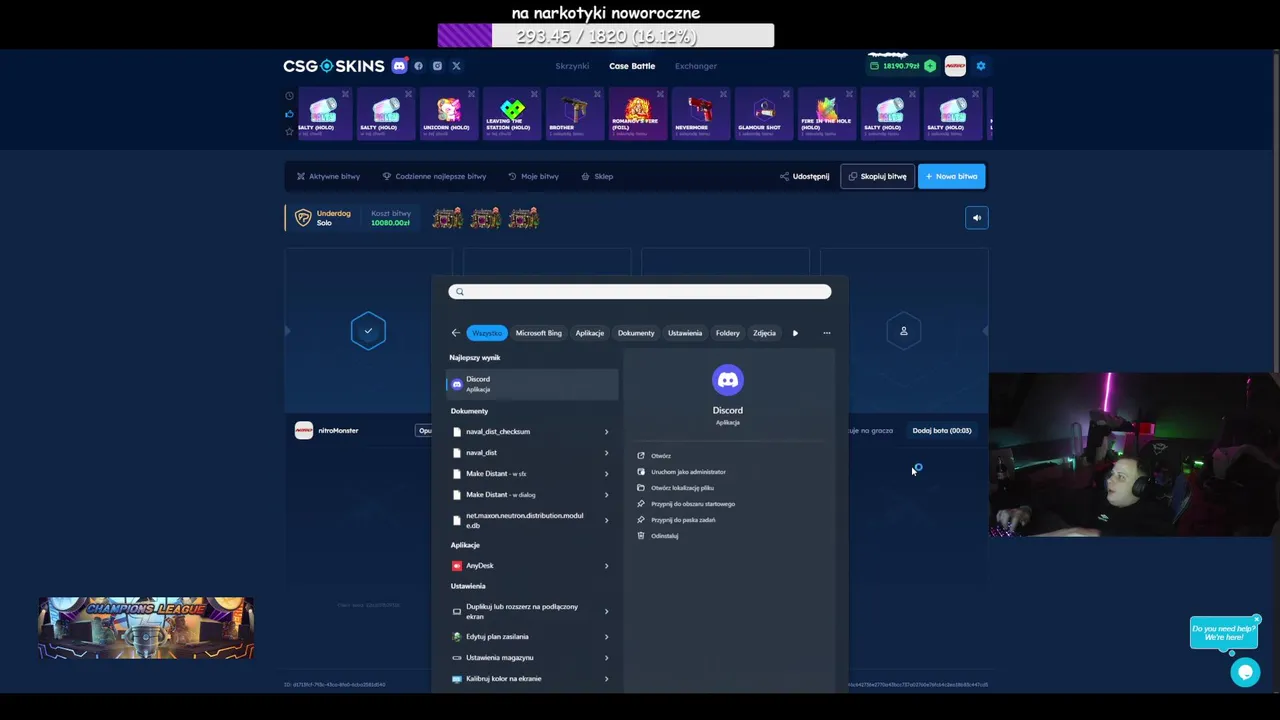This screenshot has width=1280, height=720.
Task: Expand the net.maxon.neutron.distribution.module.db chevron
Action: [x=606, y=520]
